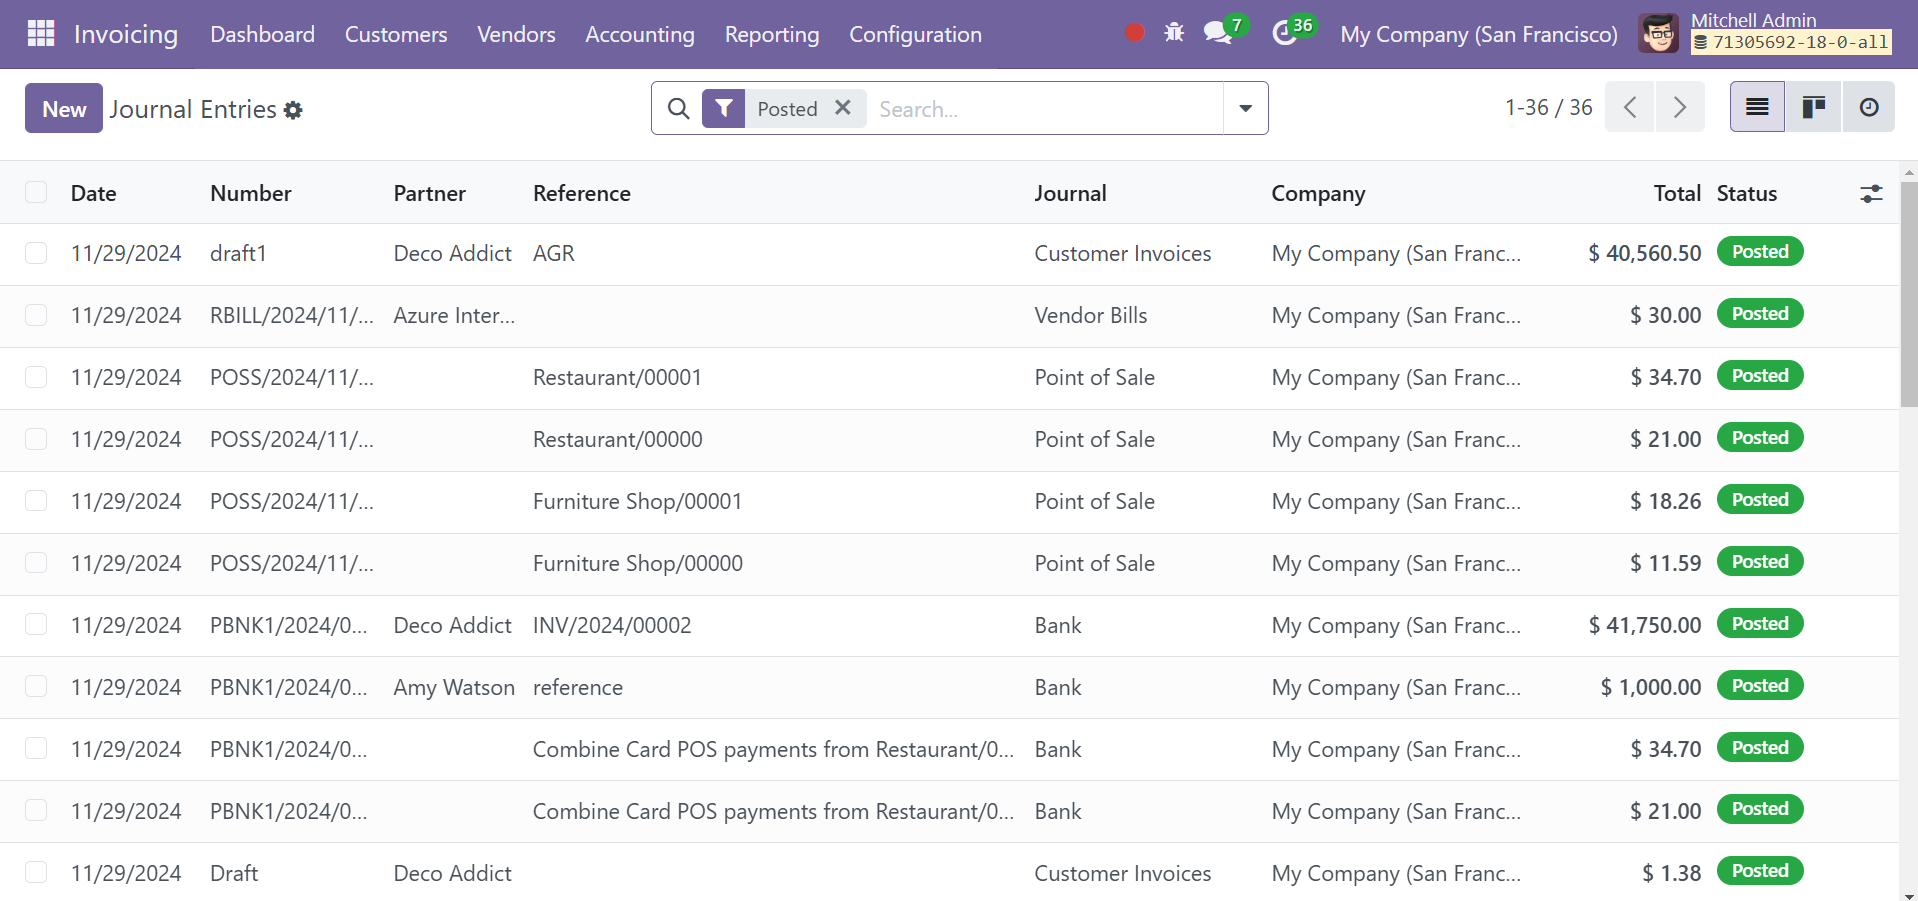Image resolution: width=1918 pixels, height=901 pixels.
Task: Check the Furniture Shop/00000 row checkbox
Action: pos(36,563)
